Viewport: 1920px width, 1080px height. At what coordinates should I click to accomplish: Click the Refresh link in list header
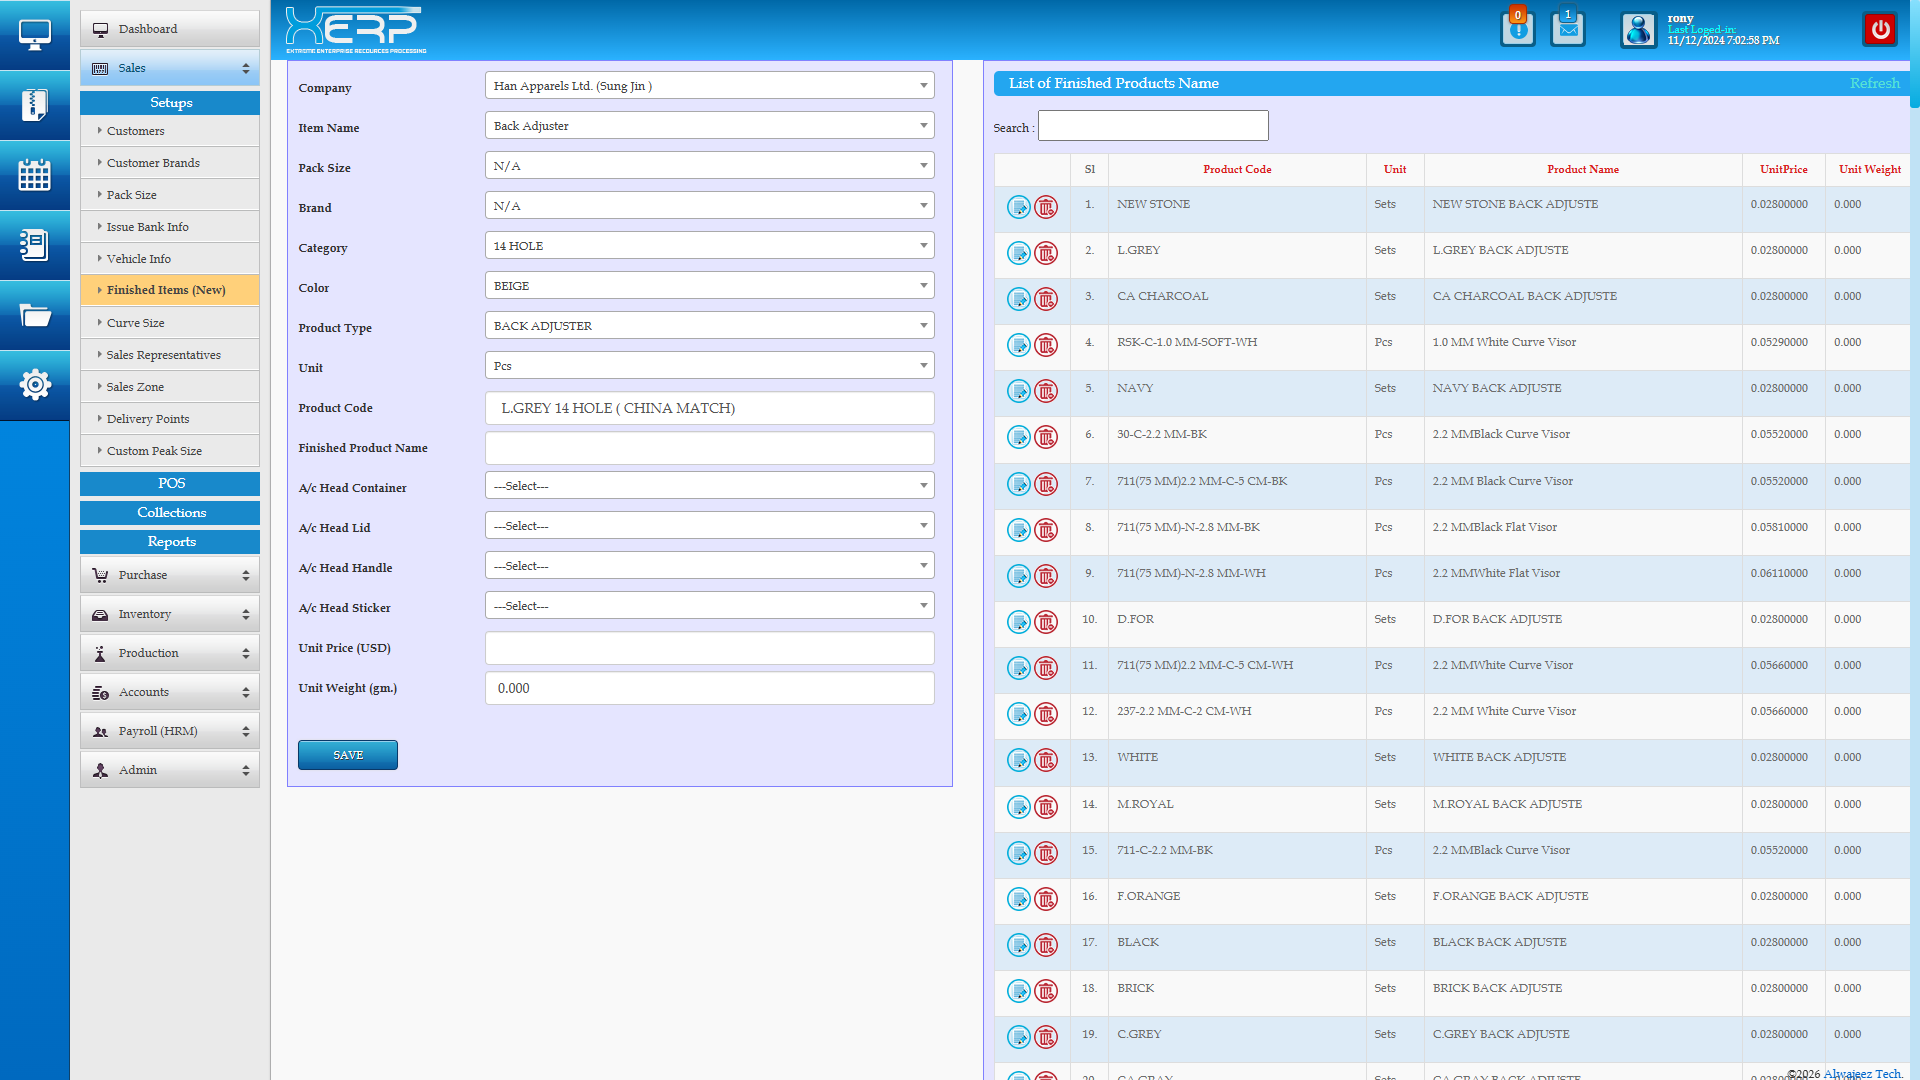pos(1874,83)
